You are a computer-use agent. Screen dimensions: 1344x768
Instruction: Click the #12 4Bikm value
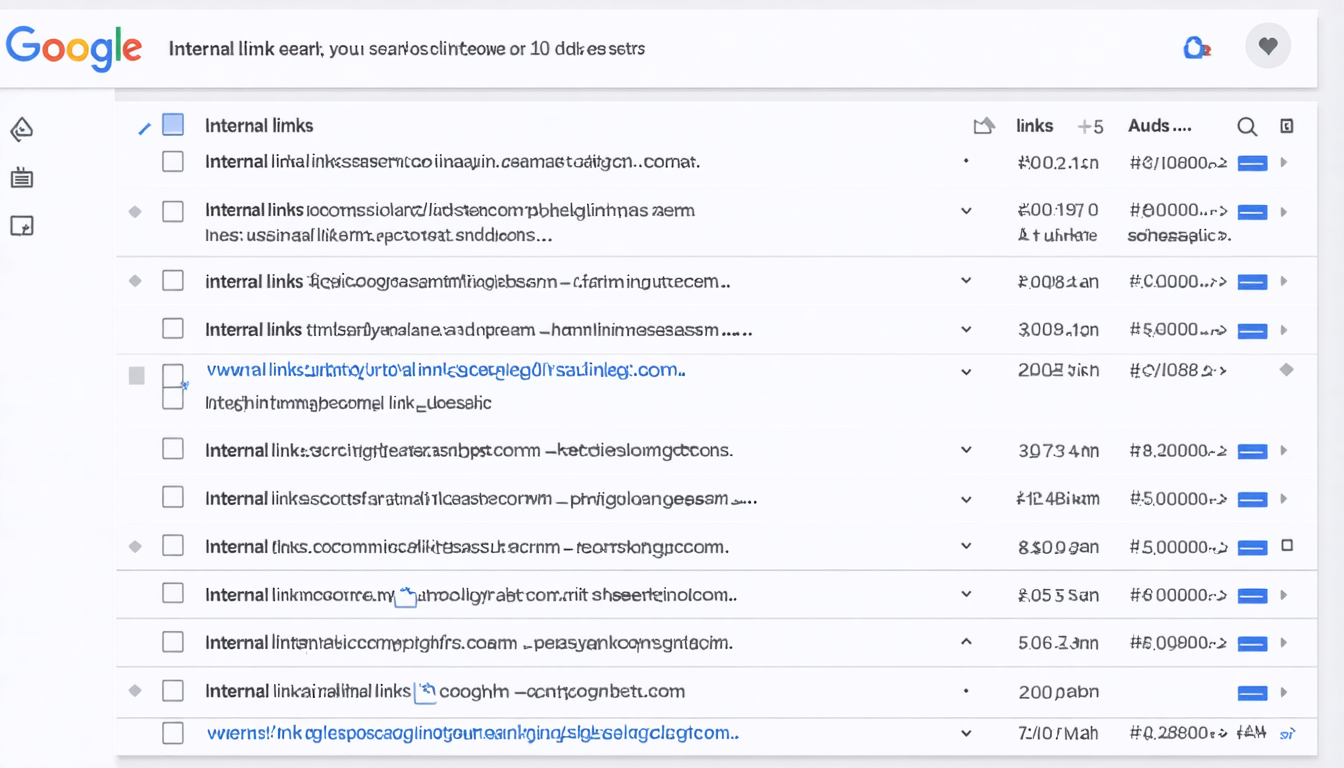[x=1058, y=499]
